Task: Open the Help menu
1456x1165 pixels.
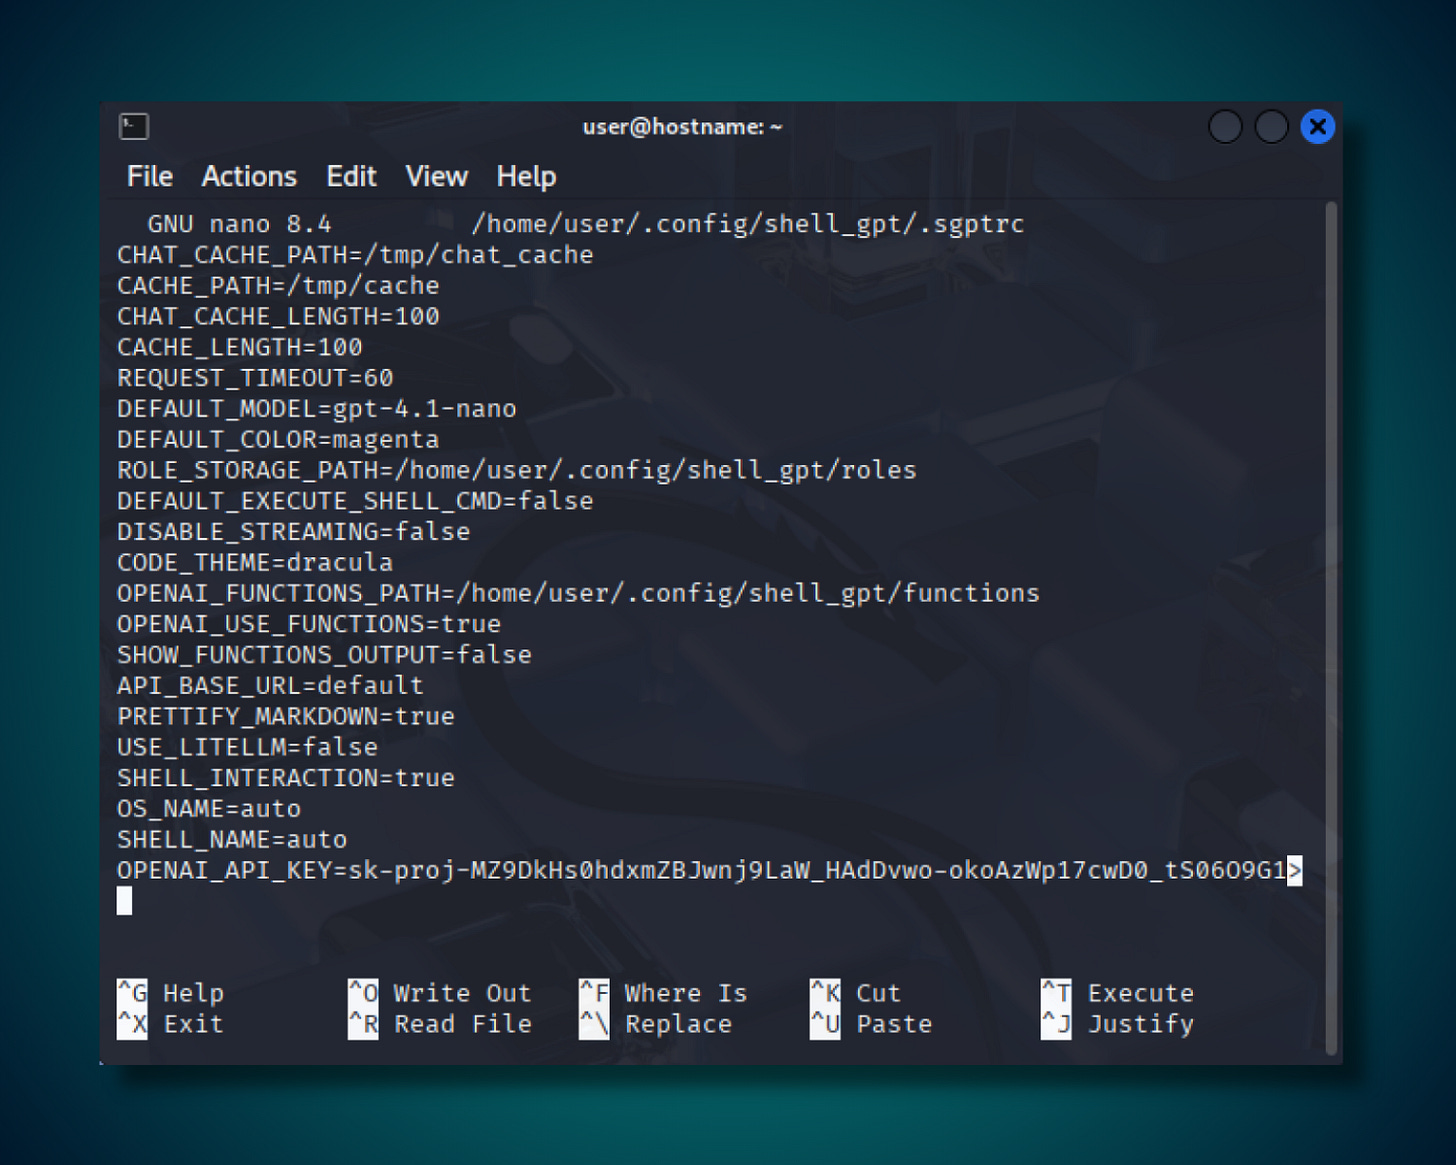Action: tap(525, 176)
